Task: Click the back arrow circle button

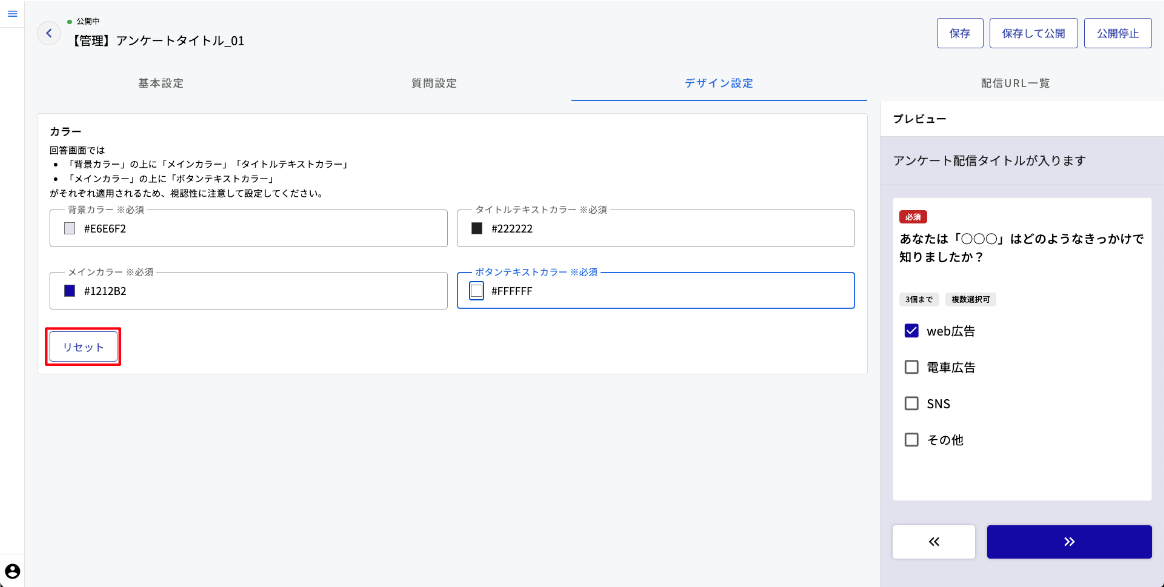Action: [49, 33]
